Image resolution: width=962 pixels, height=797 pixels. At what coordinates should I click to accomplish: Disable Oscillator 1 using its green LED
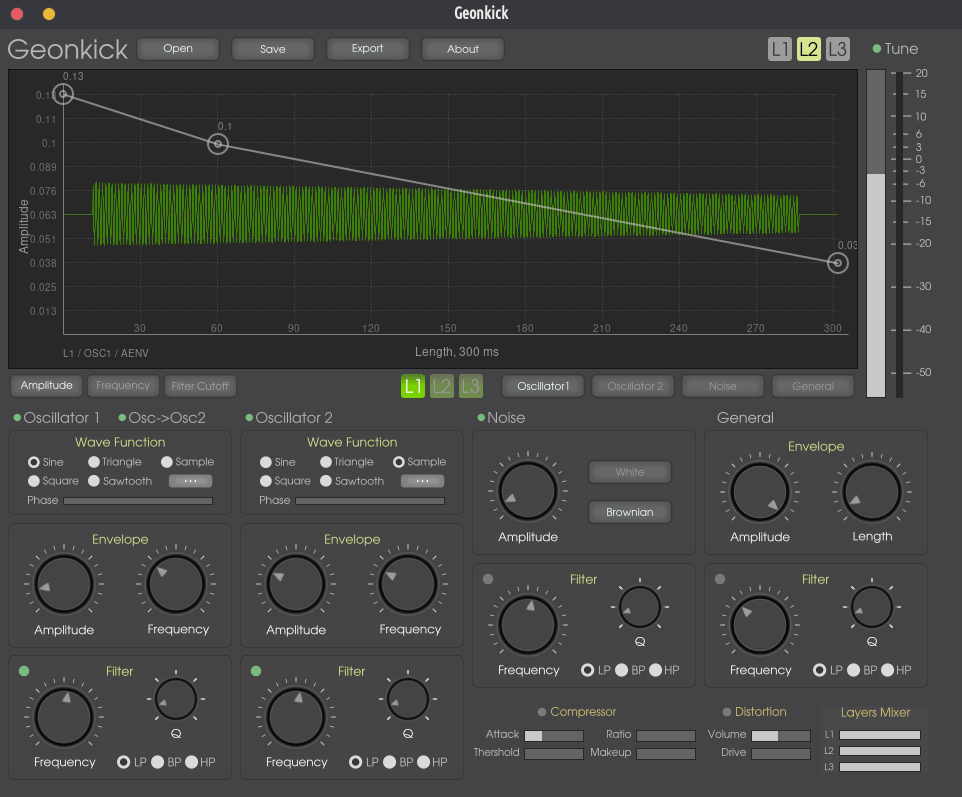point(17,418)
